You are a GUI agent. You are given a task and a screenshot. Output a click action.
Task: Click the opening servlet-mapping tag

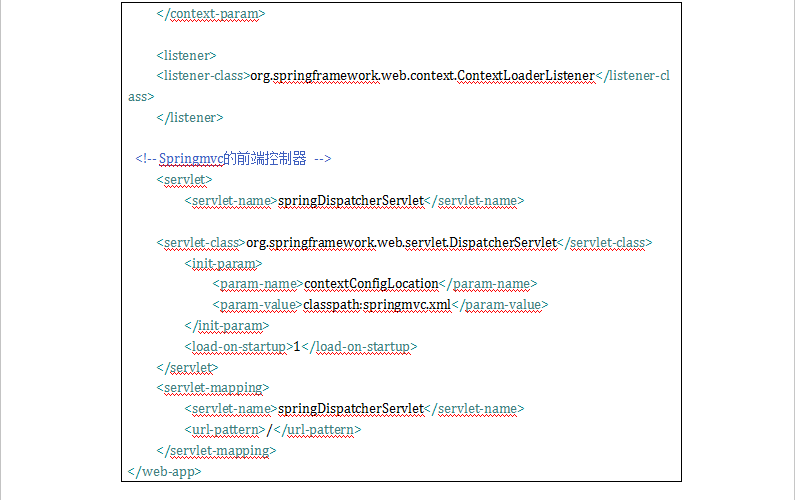pos(212,388)
